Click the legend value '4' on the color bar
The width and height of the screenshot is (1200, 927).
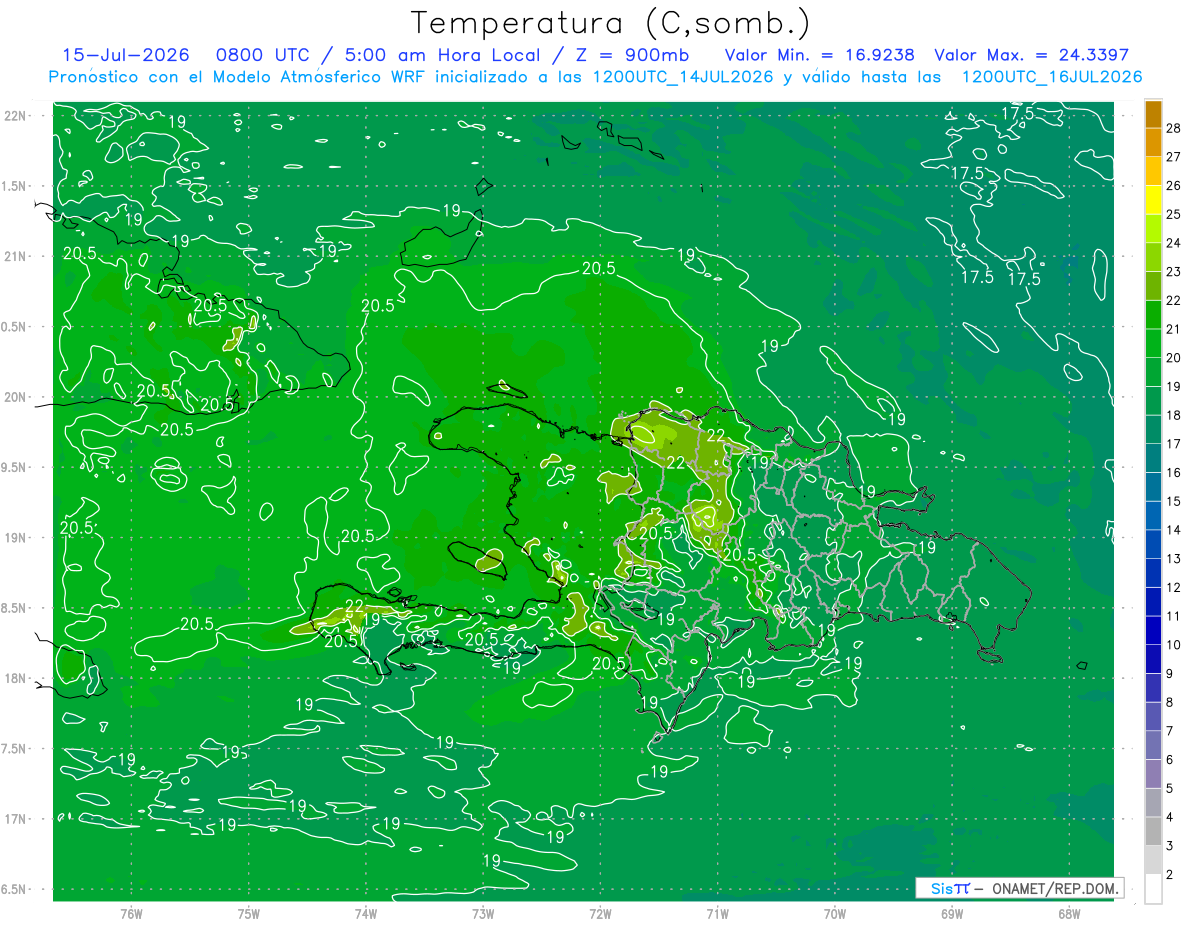pos(1171,818)
